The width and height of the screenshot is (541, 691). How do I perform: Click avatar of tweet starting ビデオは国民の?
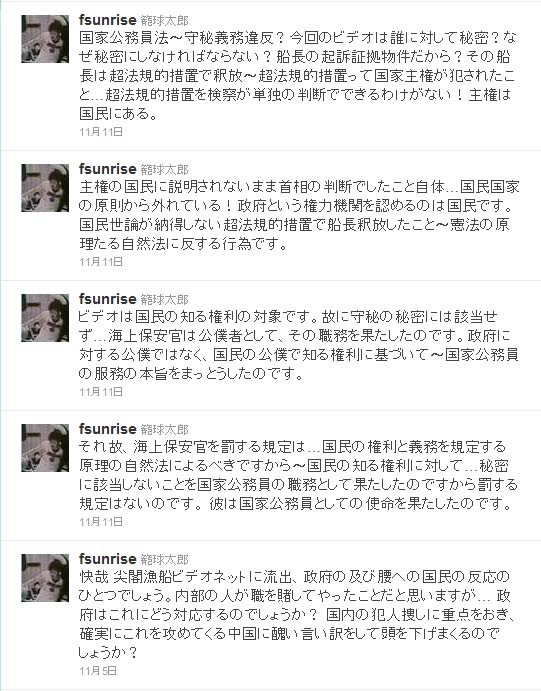[x=45, y=318]
